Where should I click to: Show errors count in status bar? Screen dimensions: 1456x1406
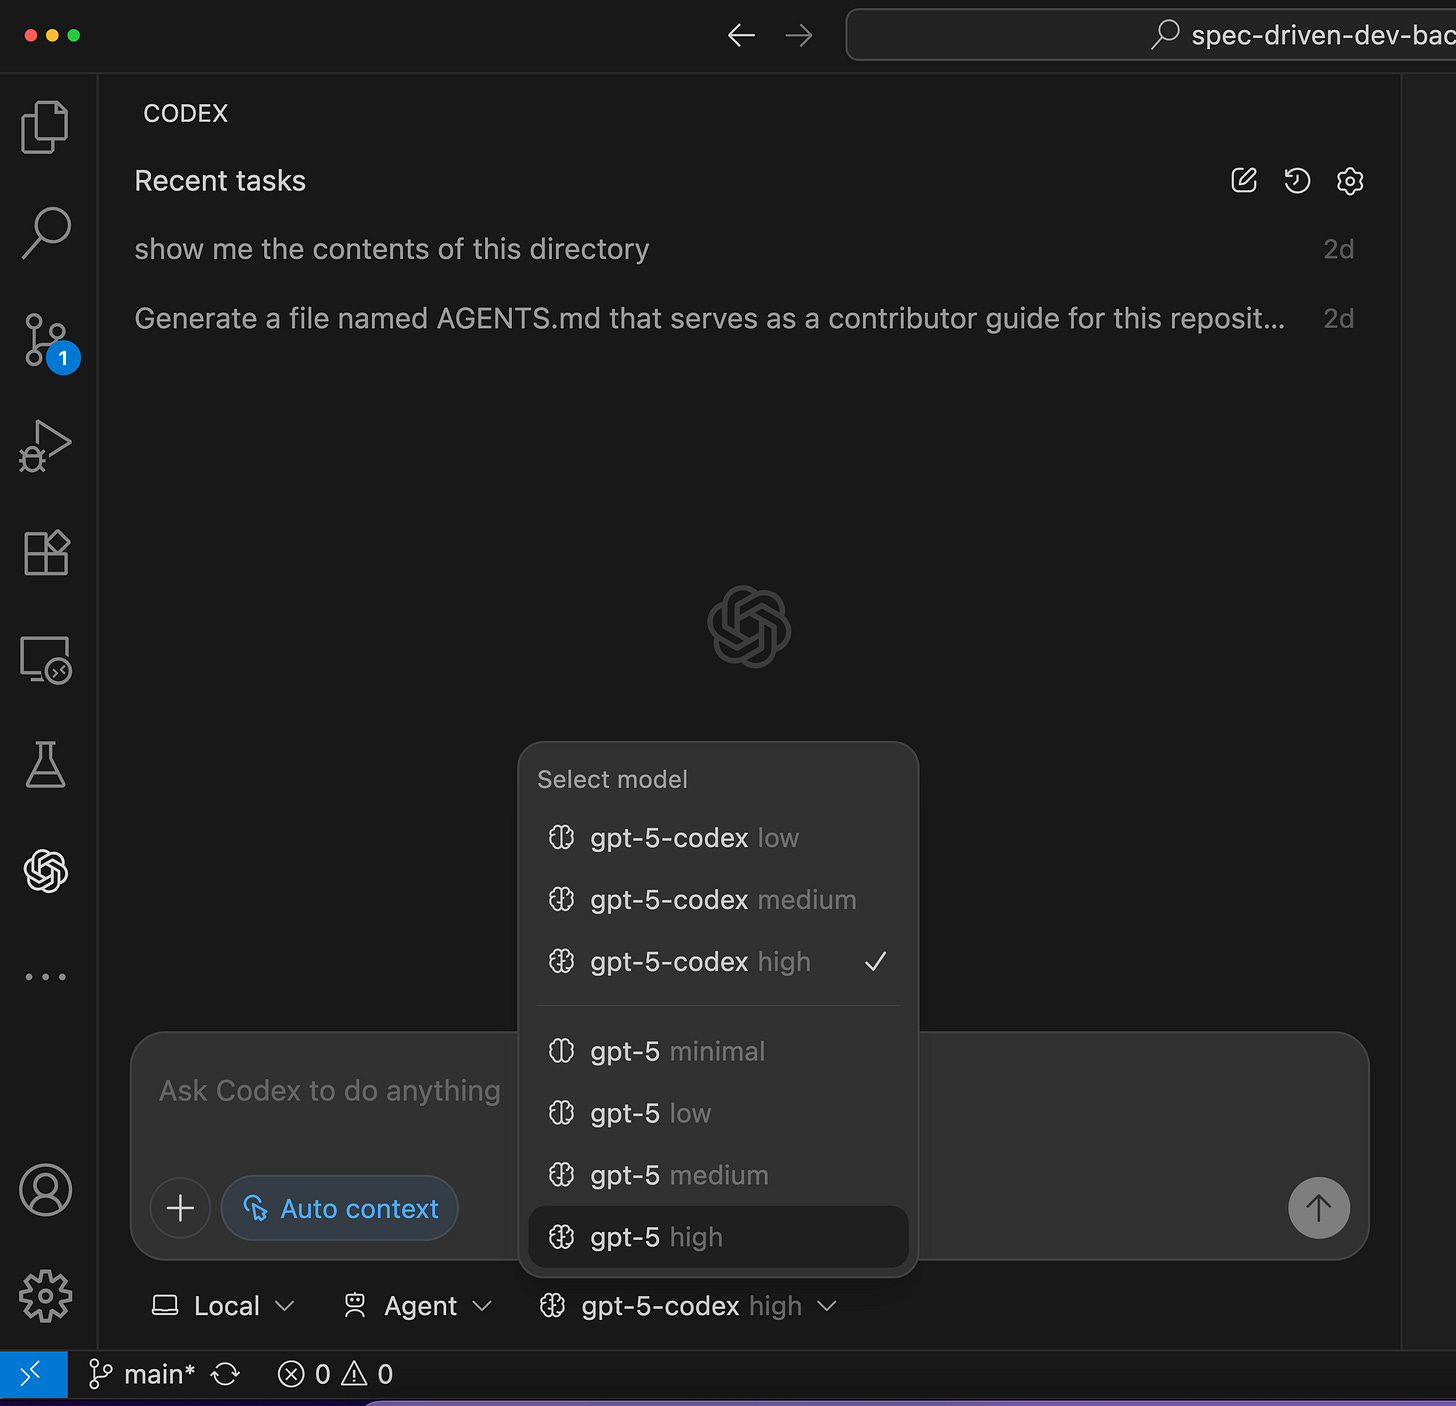click(x=303, y=1374)
